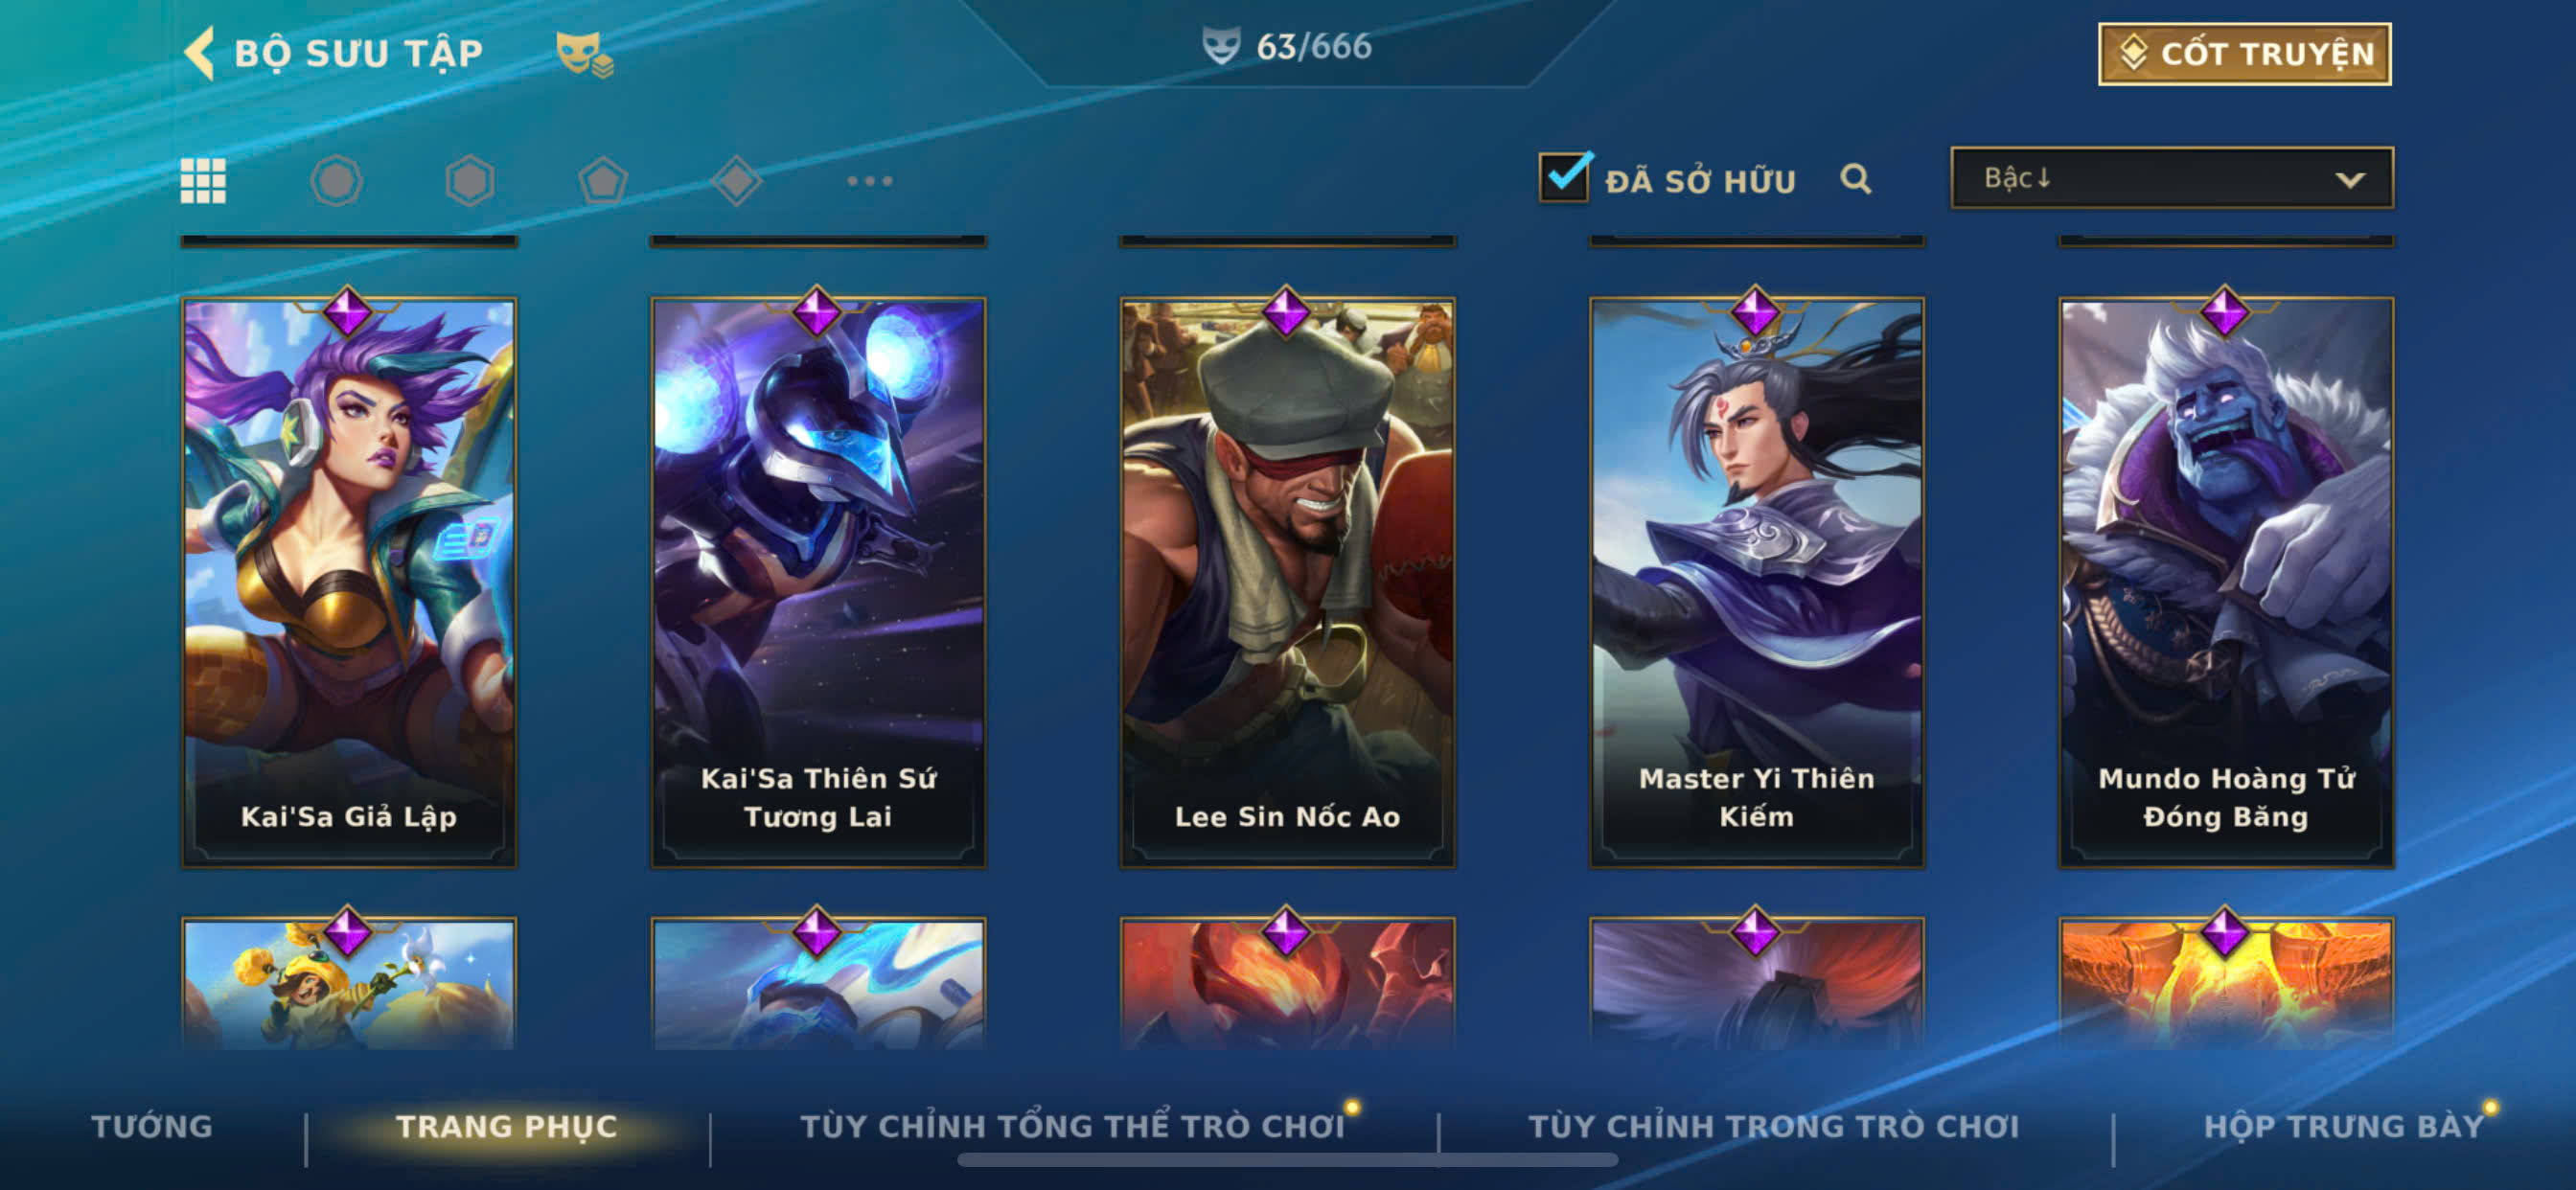Switch to the Tướng tab
2576x1190 pixels.
(x=152, y=1126)
